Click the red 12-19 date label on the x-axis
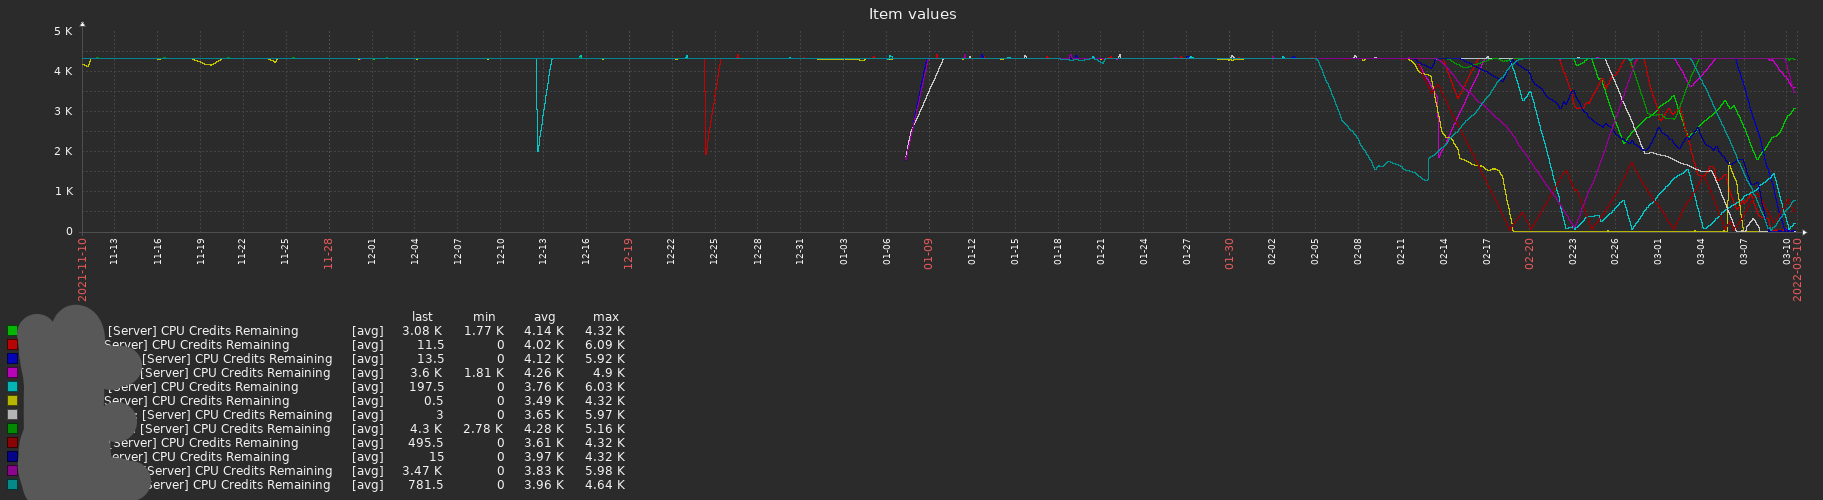The height and width of the screenshot is (500, 1823). click(x=628, y=253)
